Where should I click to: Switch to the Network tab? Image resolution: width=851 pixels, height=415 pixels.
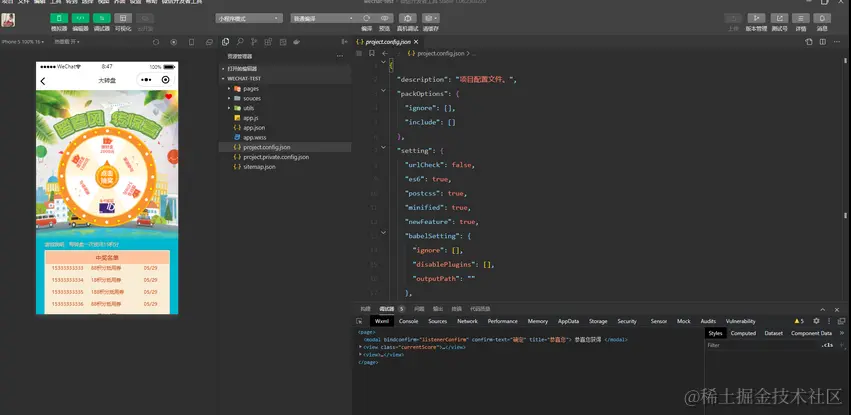(x=467, y=321)
